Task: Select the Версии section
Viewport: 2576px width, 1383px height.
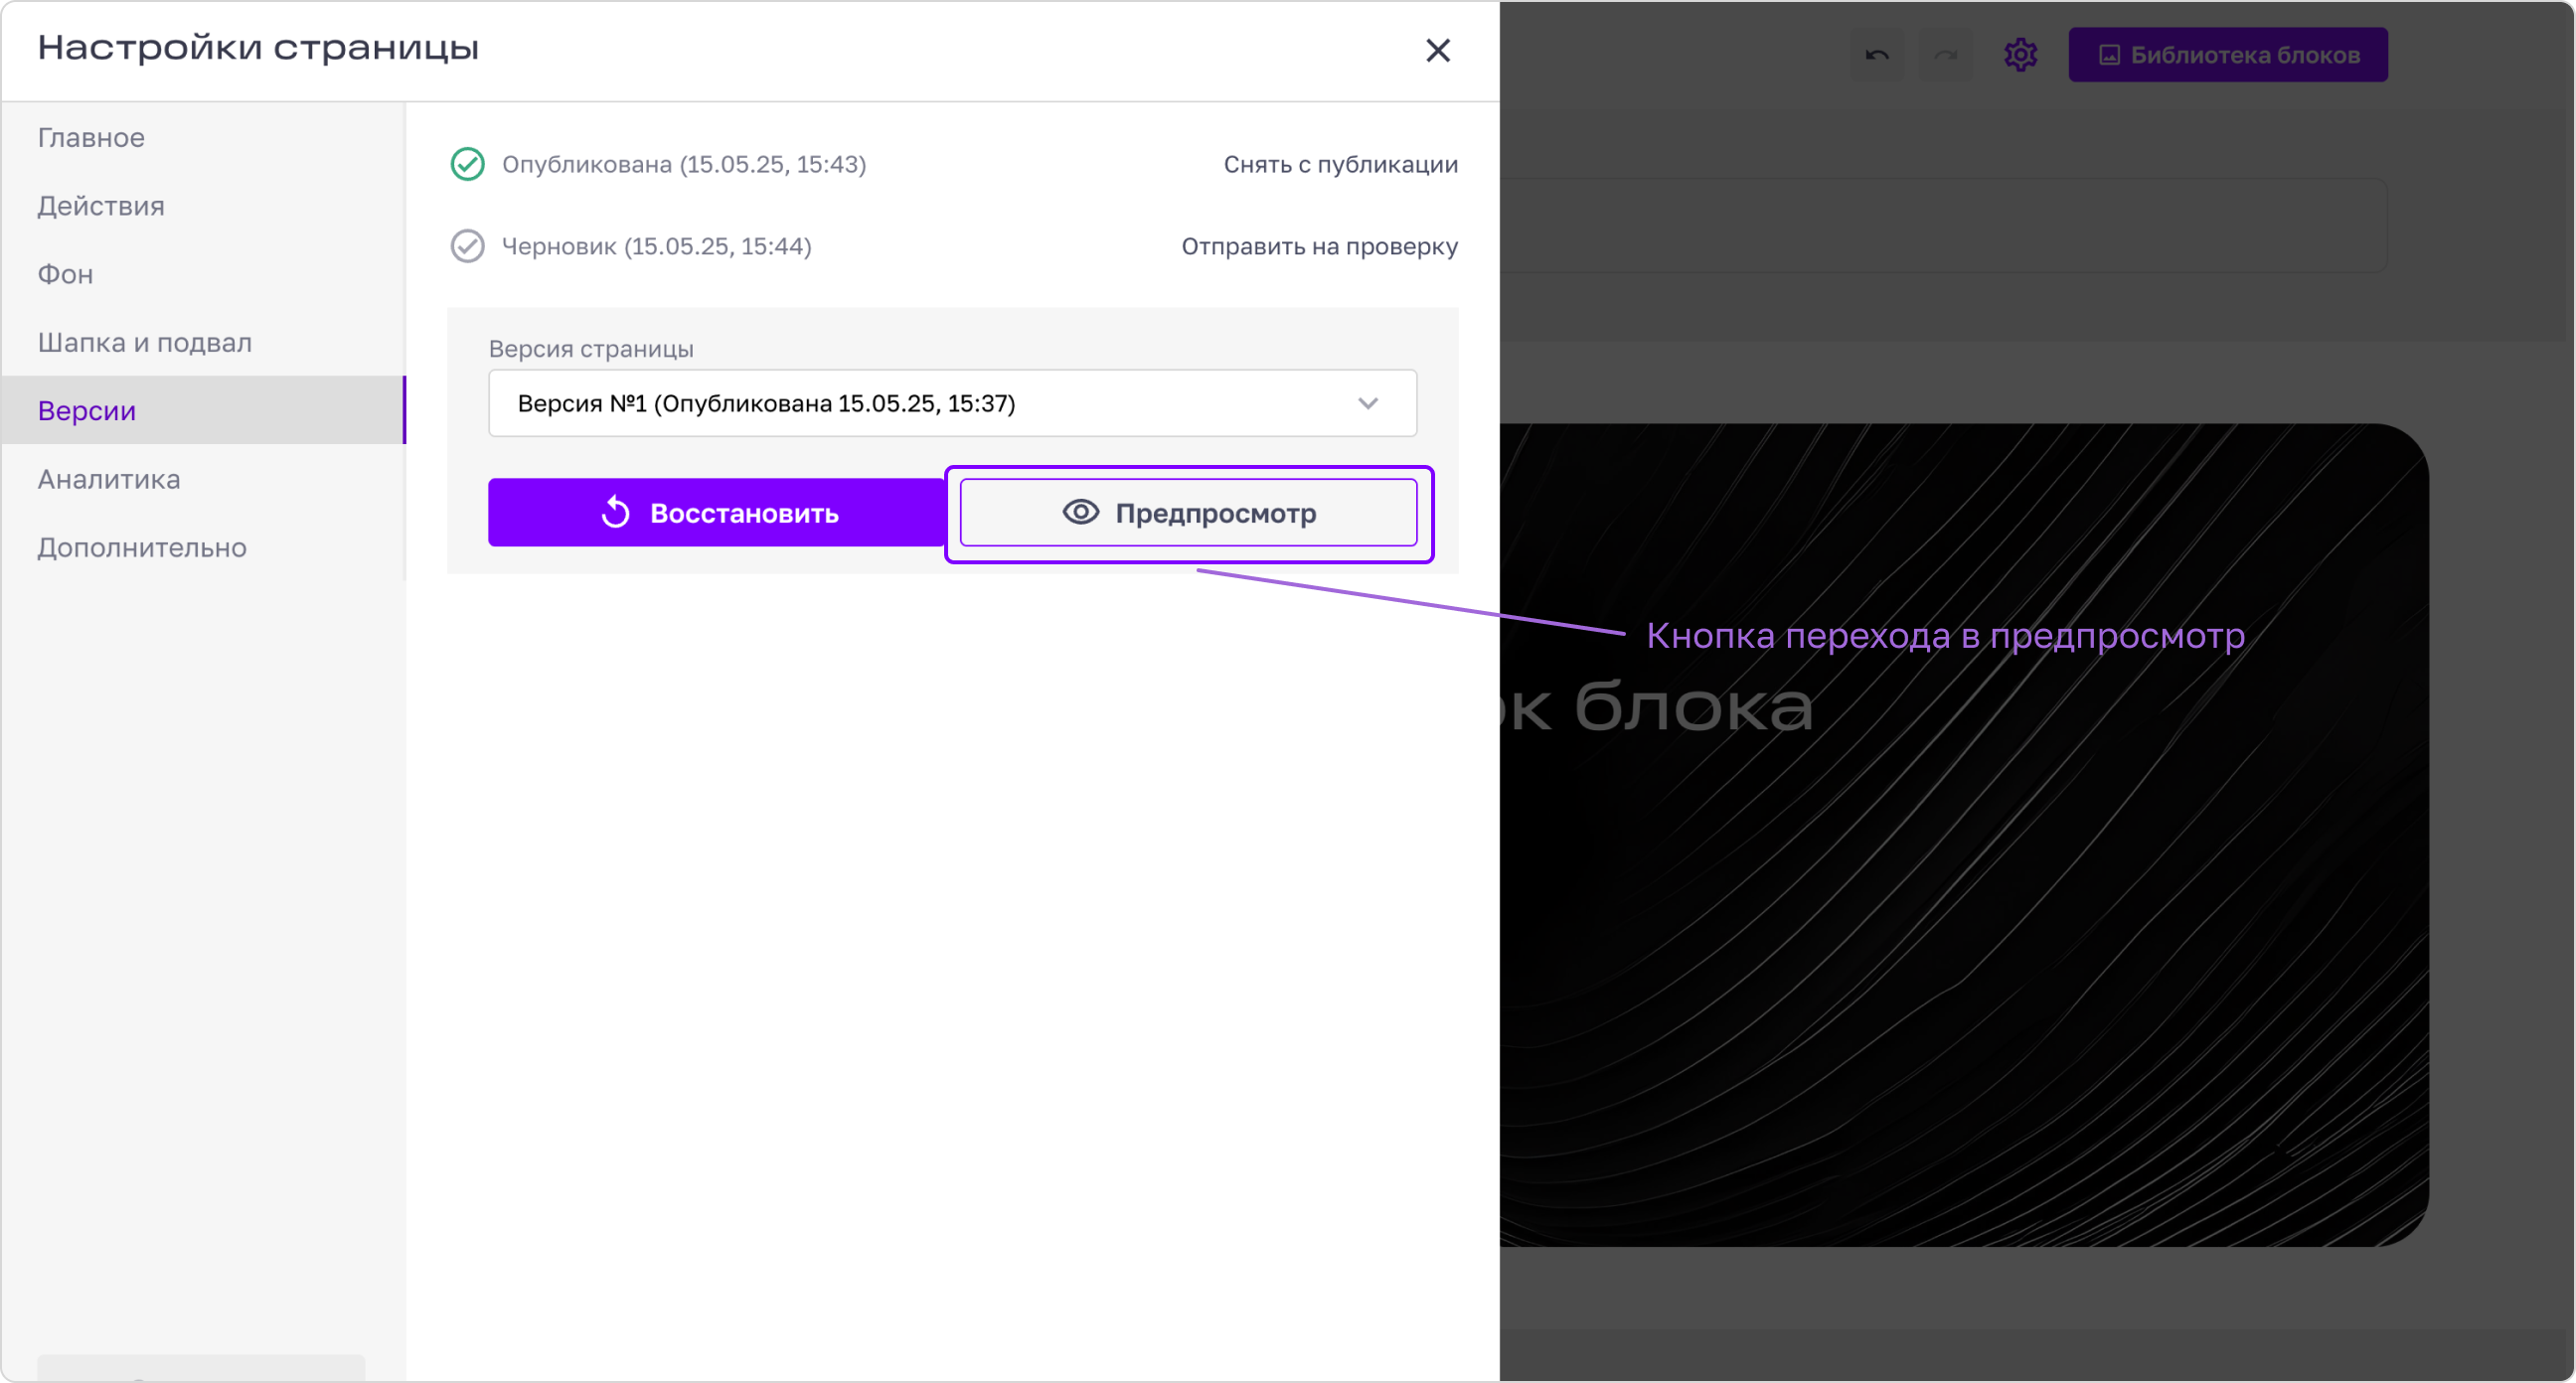Action: tap(203, 410)
